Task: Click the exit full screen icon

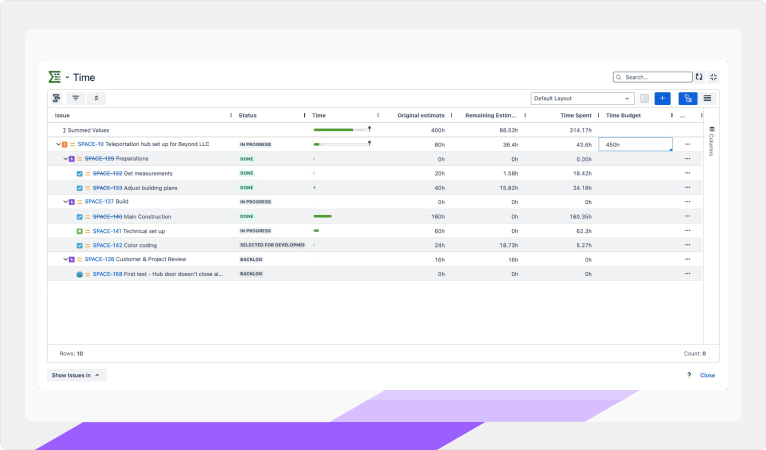Action: click(713, 76)
